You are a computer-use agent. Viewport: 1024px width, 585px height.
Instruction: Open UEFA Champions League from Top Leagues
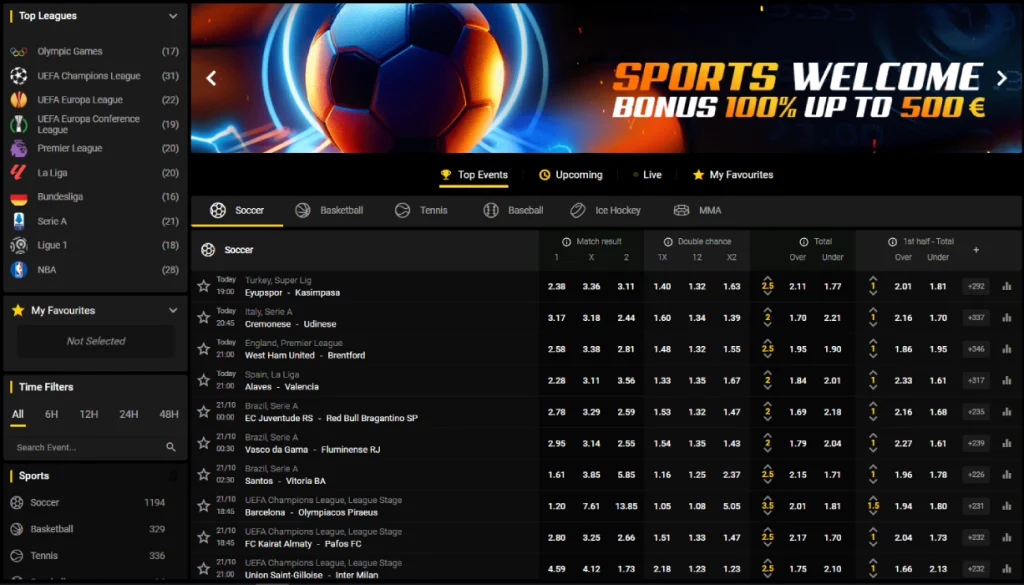tap(88, 77)
